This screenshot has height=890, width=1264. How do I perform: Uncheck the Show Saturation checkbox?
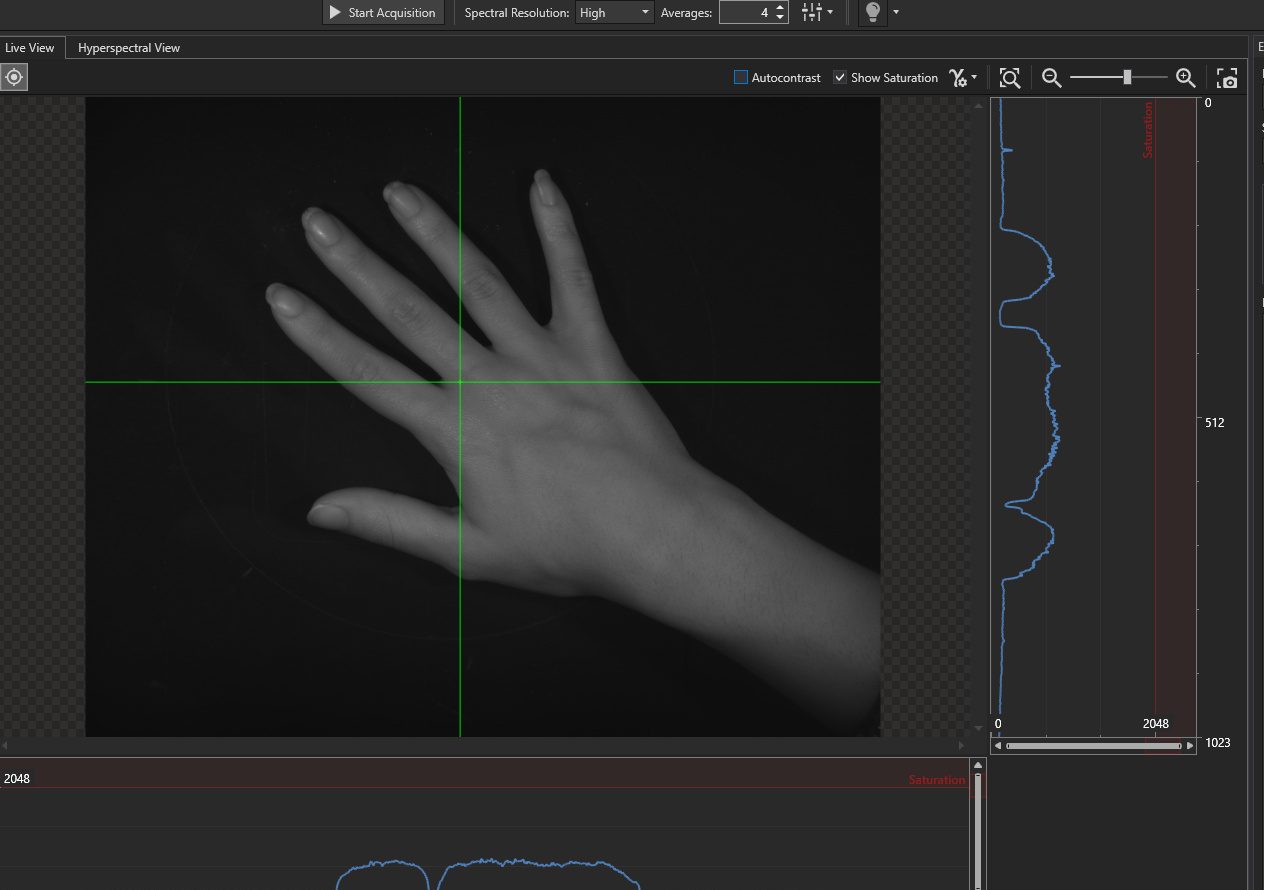840,78
